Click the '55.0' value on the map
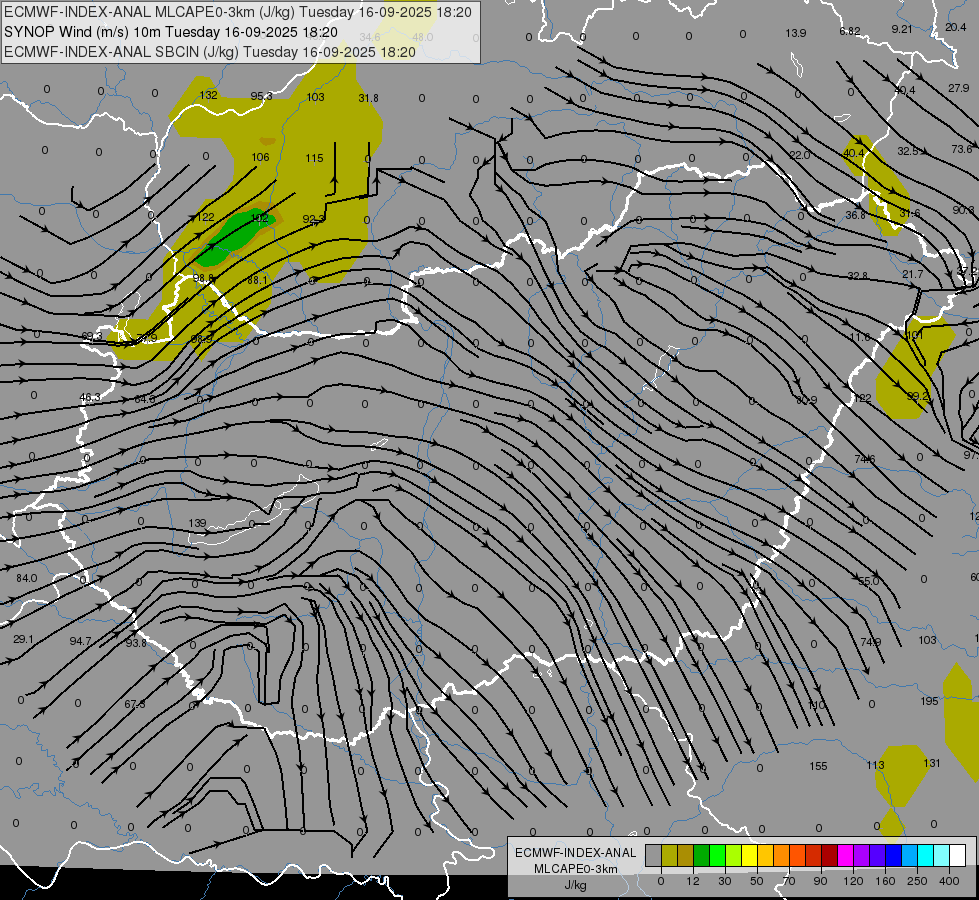The height and width of the screenshot is (900, 979). pos(868,581)
